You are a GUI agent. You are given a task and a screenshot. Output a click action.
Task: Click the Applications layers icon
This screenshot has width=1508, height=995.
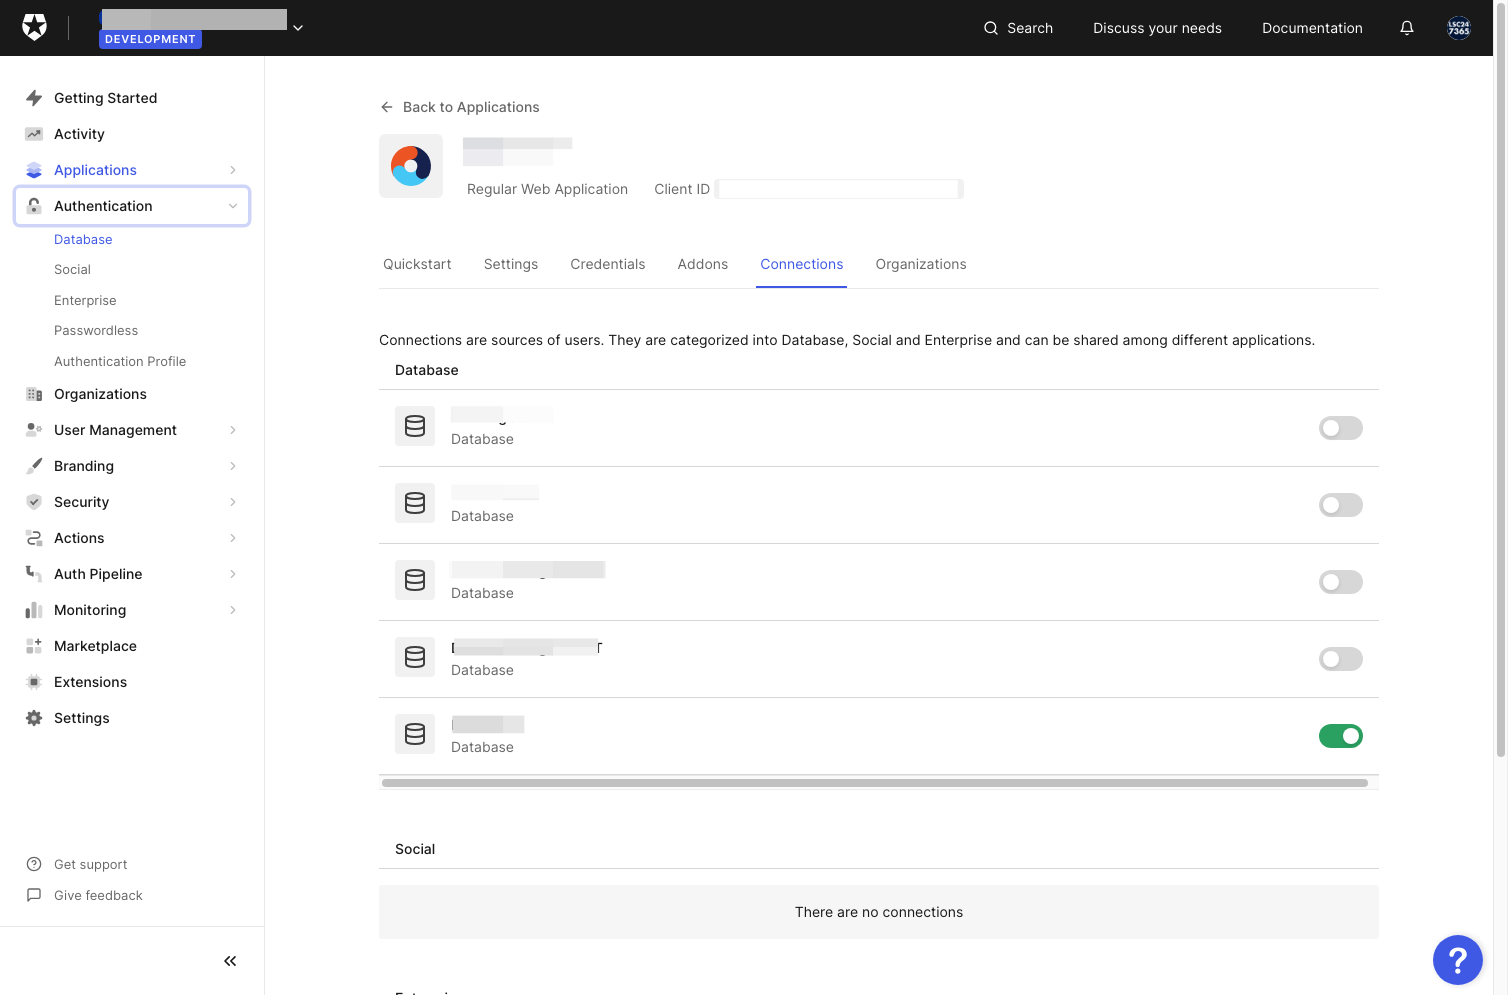tap(34, 170)
